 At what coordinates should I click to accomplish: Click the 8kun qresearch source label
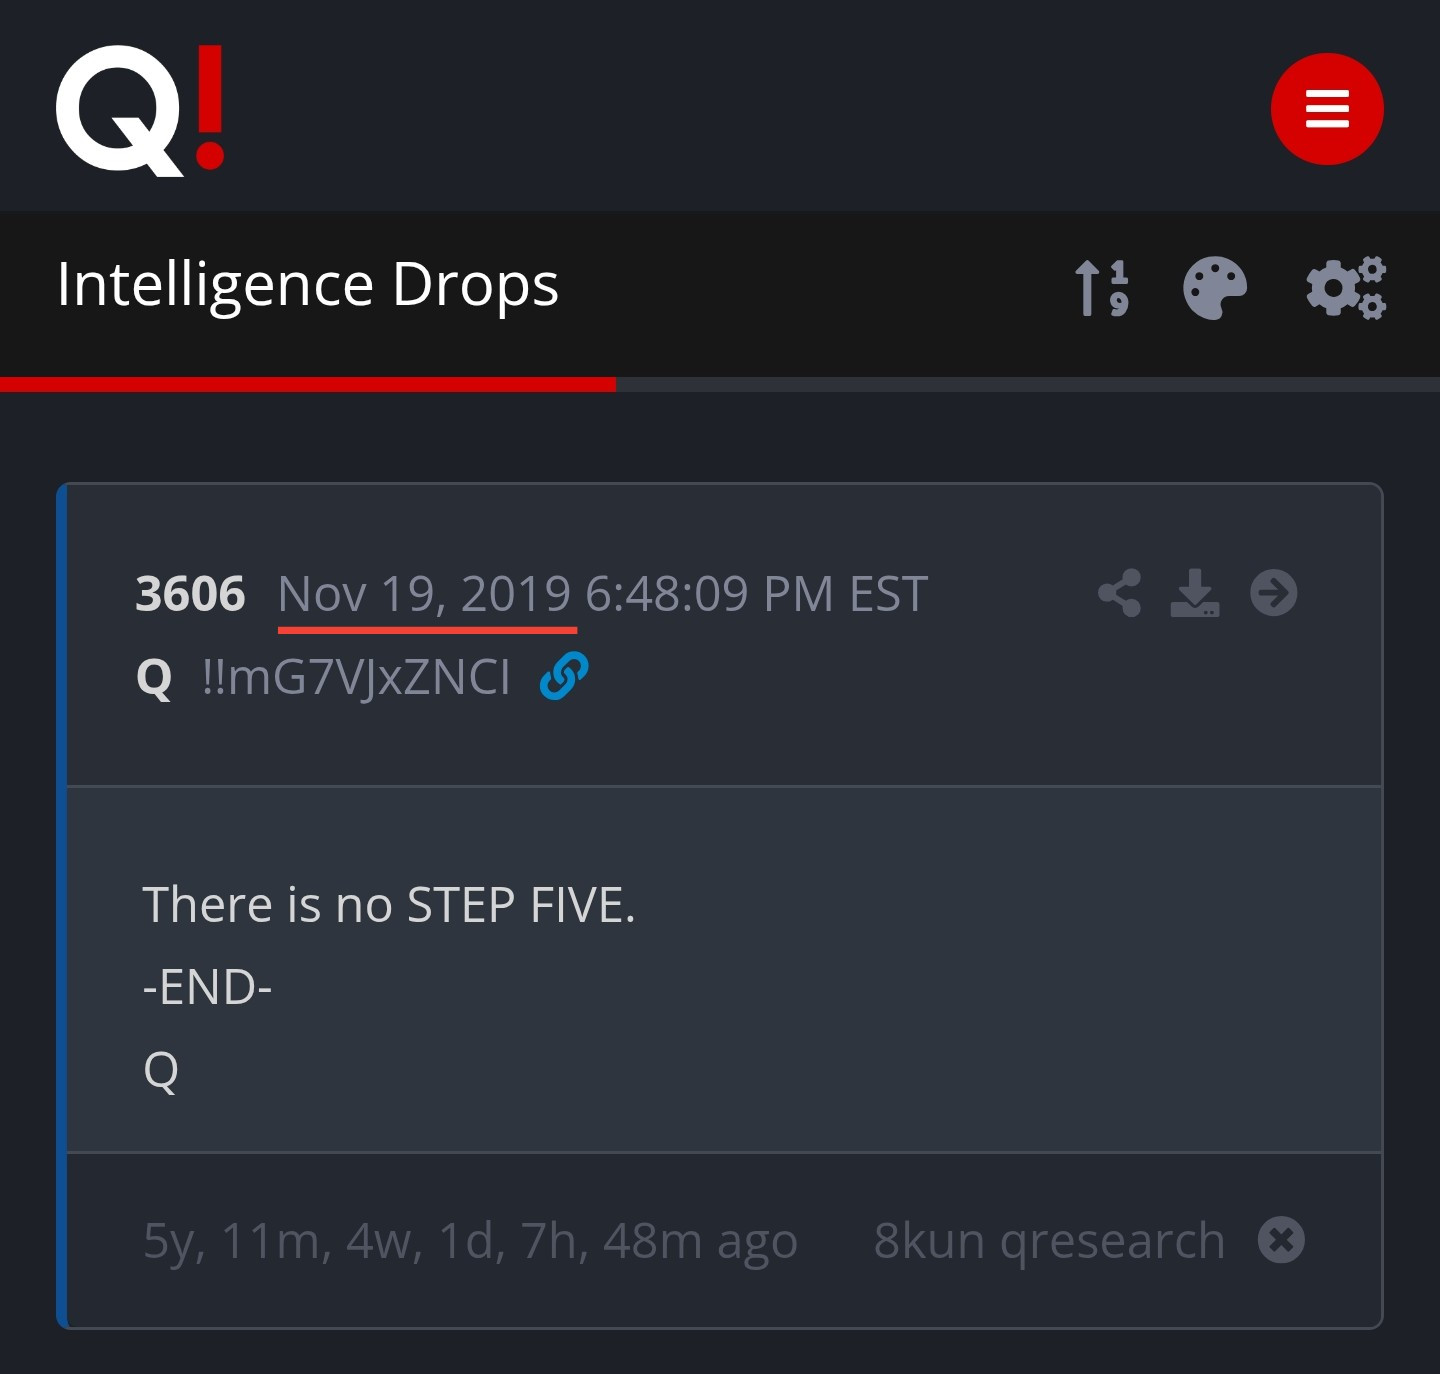pyautogui.click(x=1049, y=1241)
